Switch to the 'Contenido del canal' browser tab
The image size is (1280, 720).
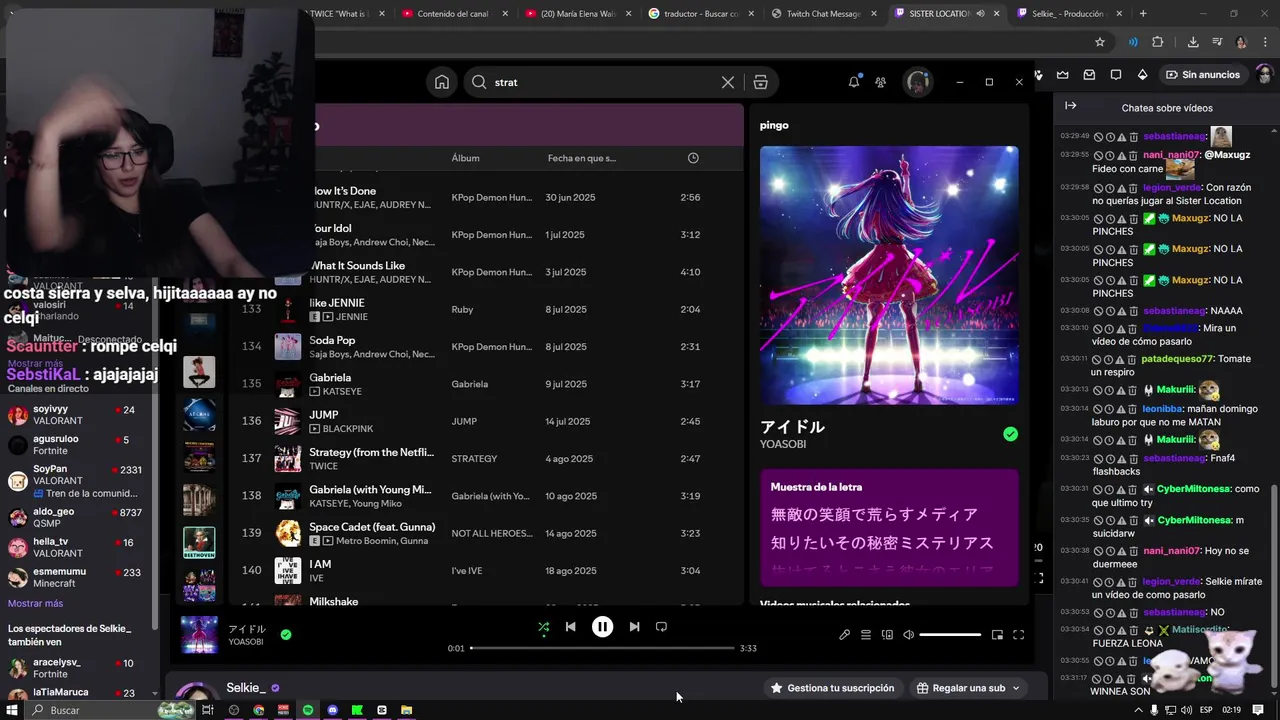pos(455,14)
